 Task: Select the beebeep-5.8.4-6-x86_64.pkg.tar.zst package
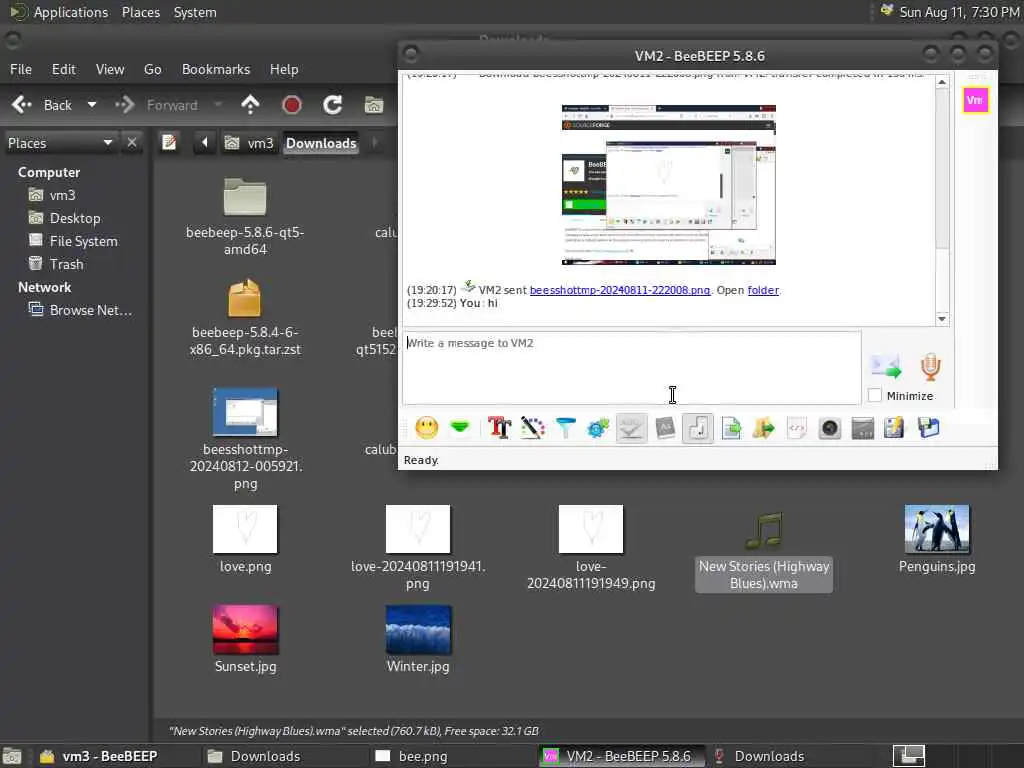(x=245, y=318)
